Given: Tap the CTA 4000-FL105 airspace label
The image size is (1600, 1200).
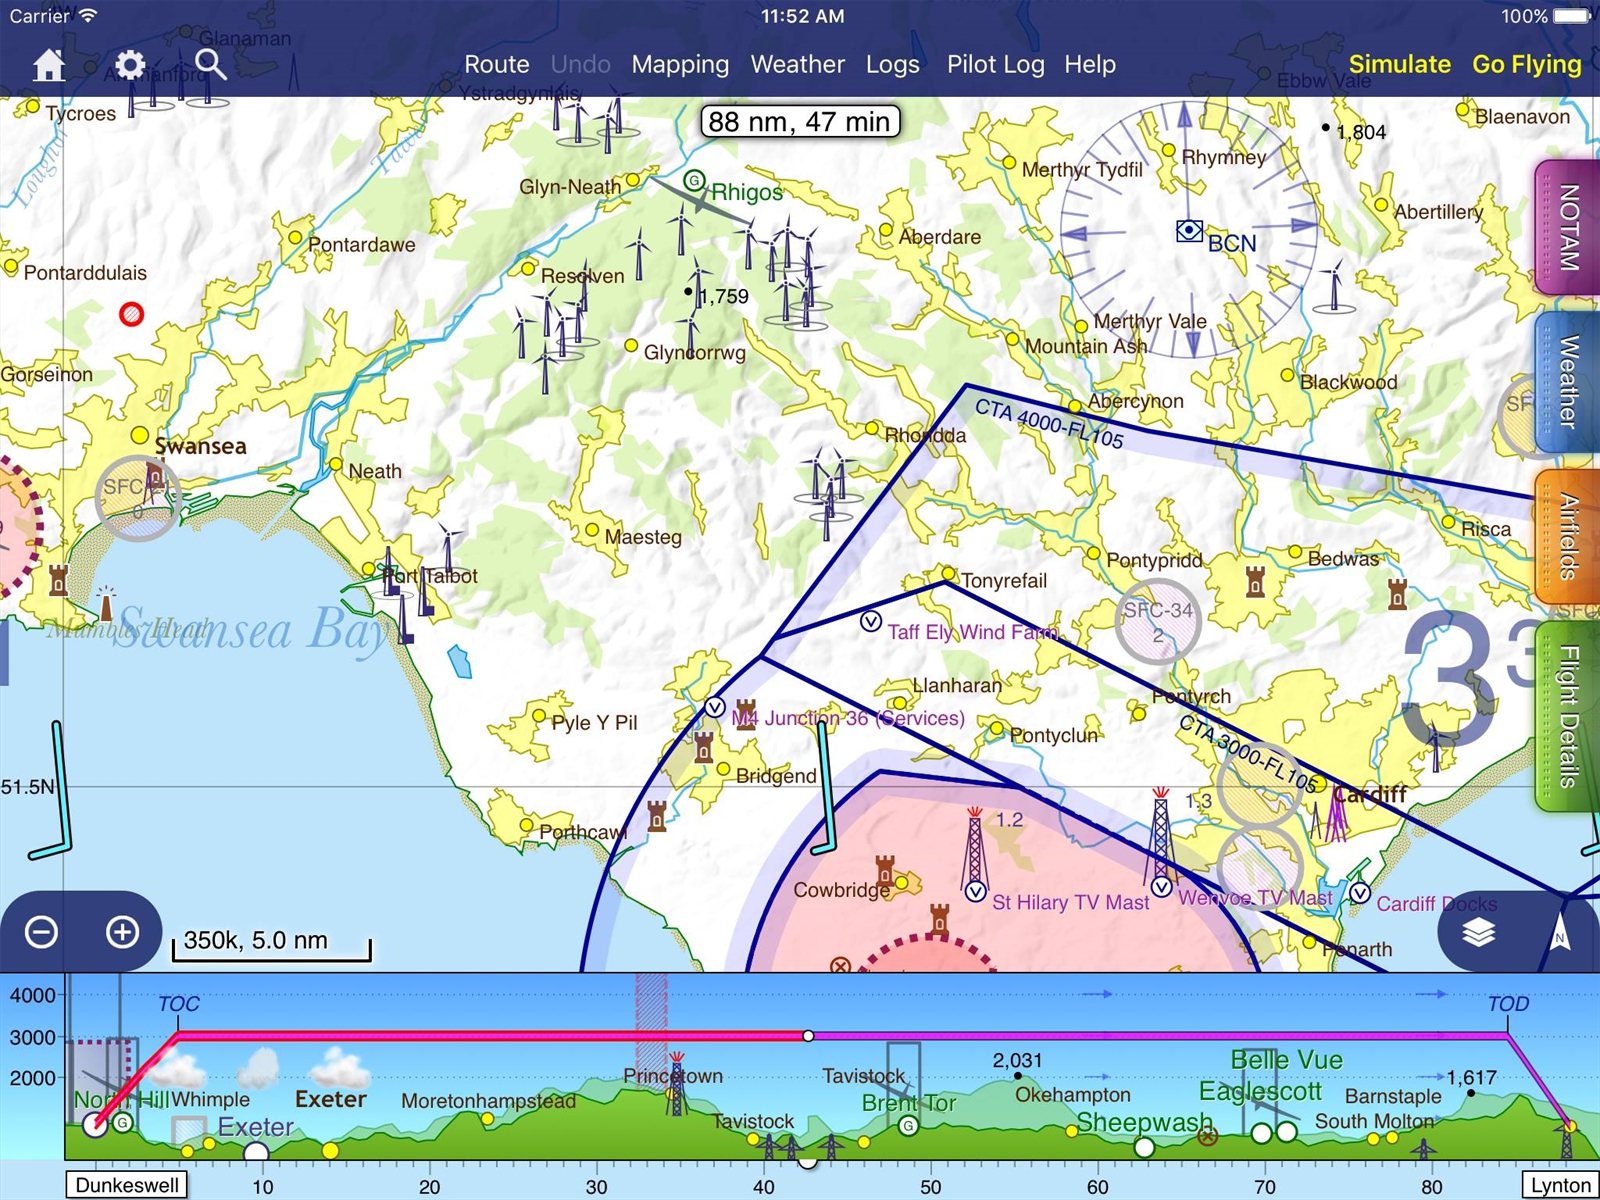Looking at the screenshot, I should coord(1049,424).
